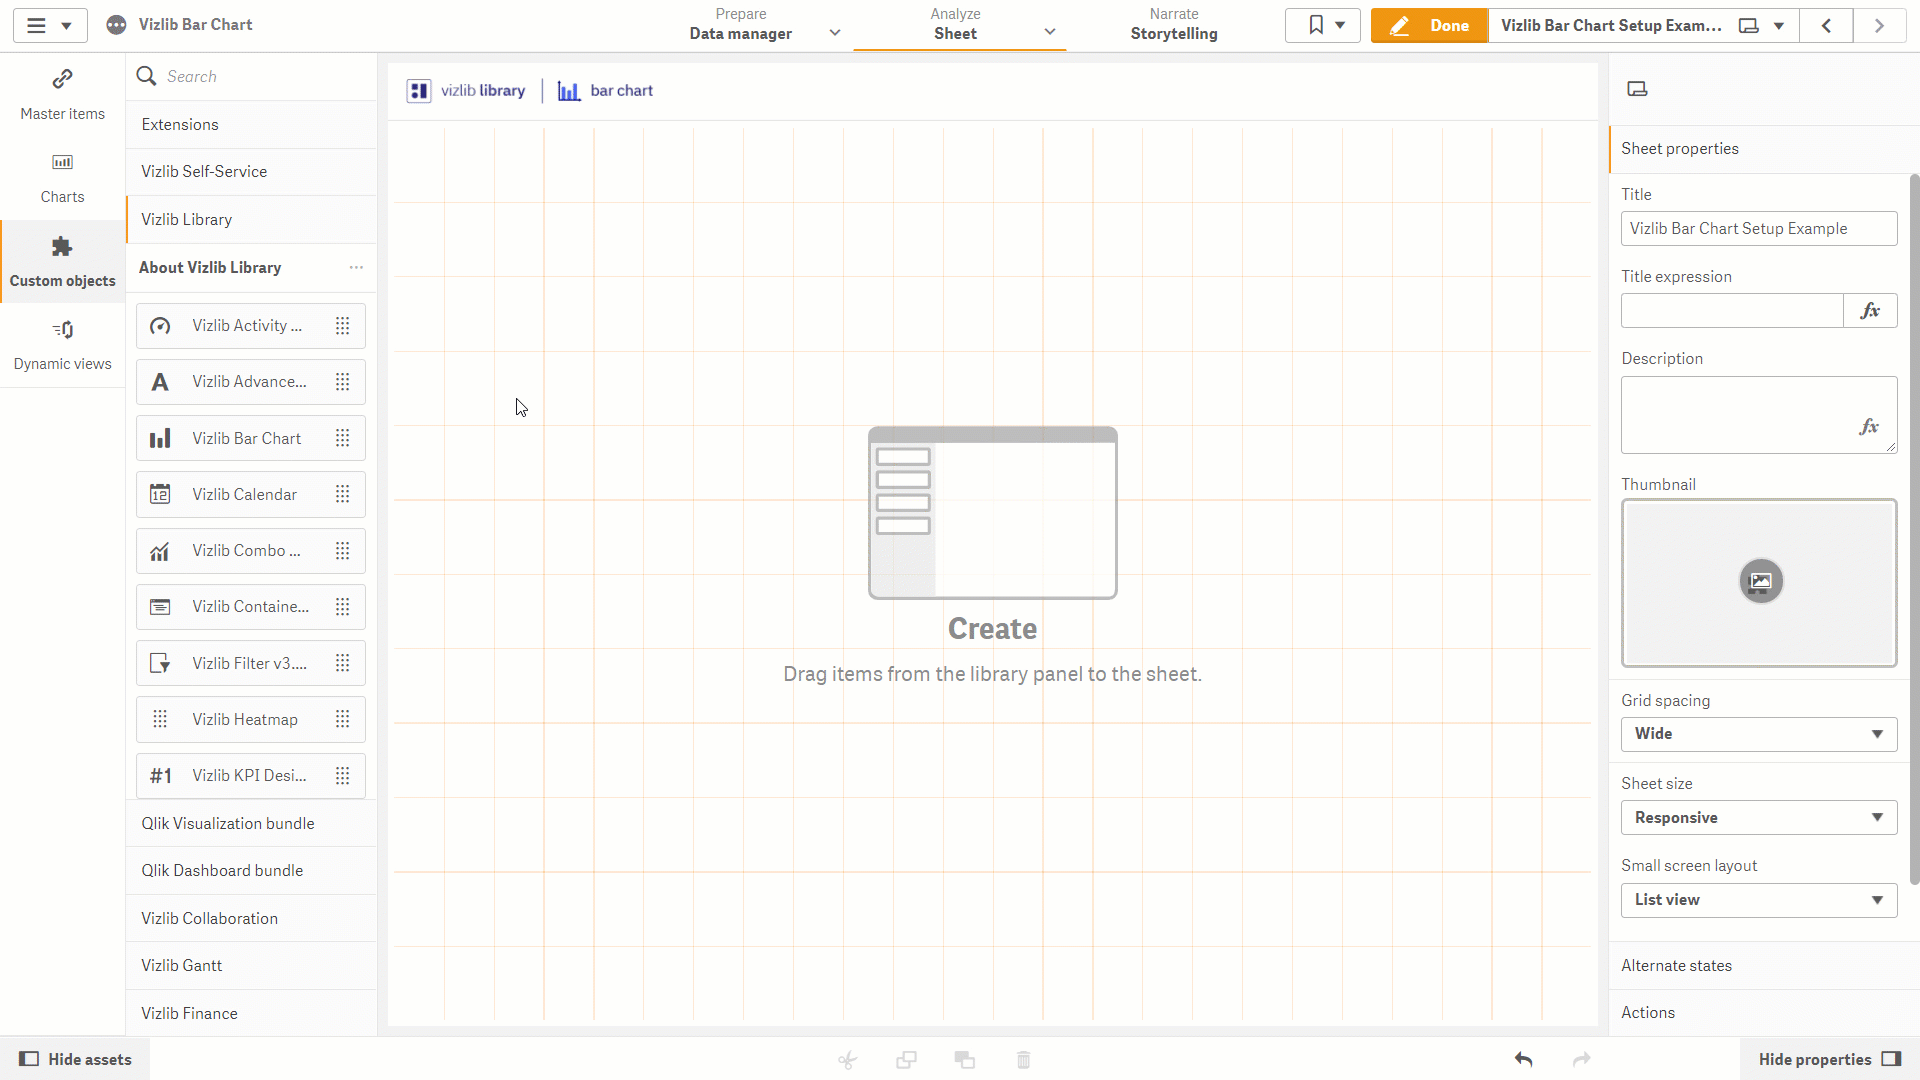Open the bookmarks dropdown
This screenshot has height=1080, width=1920.
pos(1323,25)
